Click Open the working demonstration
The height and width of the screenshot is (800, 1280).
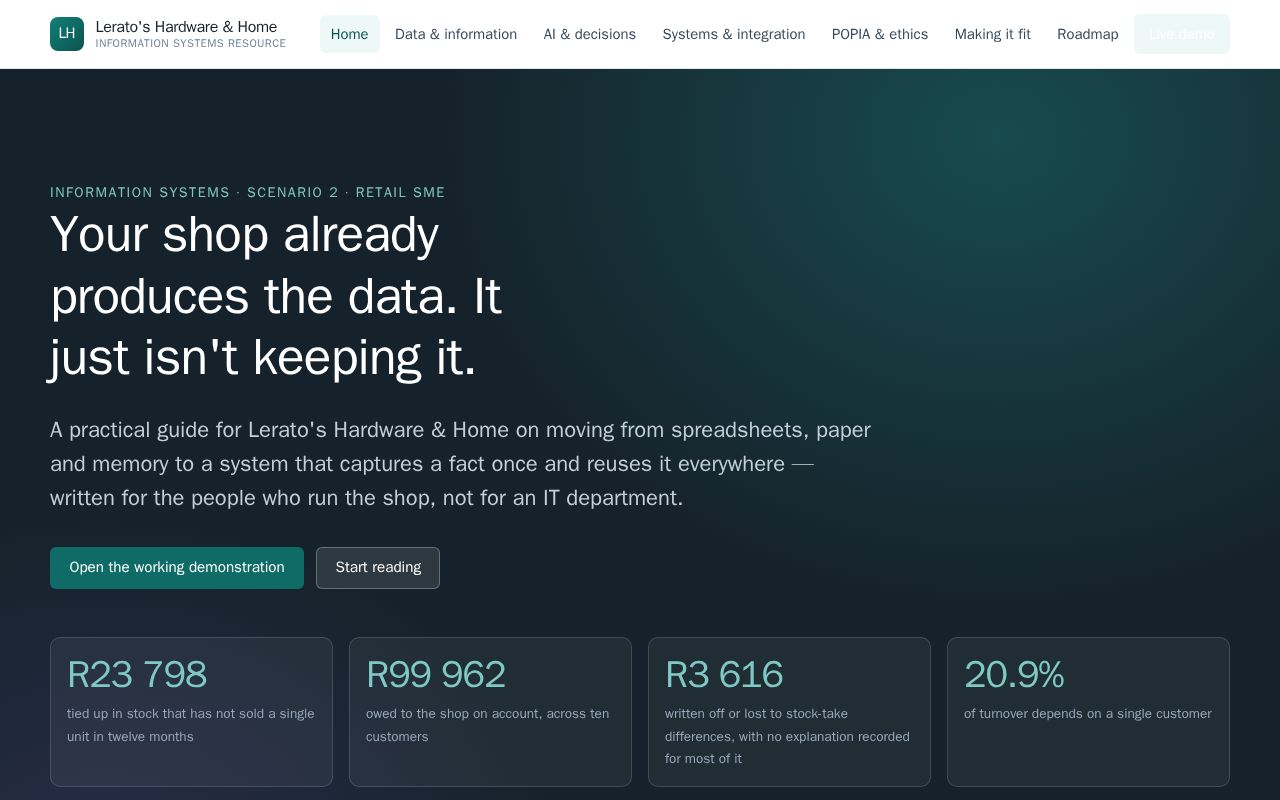(177, 568)
